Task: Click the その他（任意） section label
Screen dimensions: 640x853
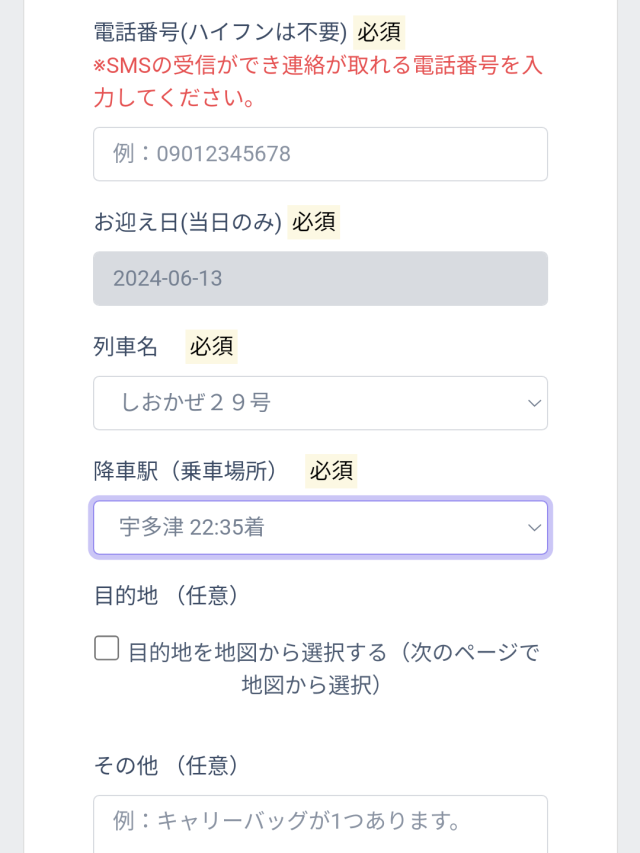Action: point(167,766)
